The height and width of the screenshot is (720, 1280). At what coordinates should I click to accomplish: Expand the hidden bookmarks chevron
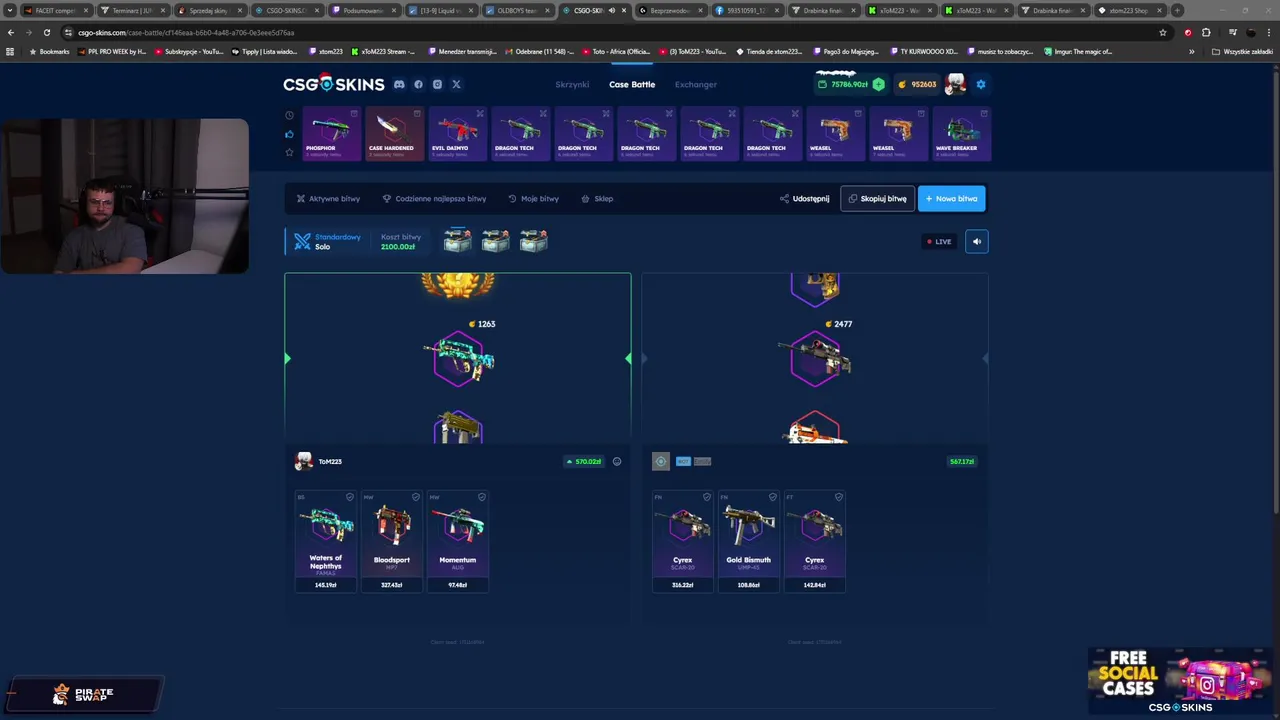1191,51
